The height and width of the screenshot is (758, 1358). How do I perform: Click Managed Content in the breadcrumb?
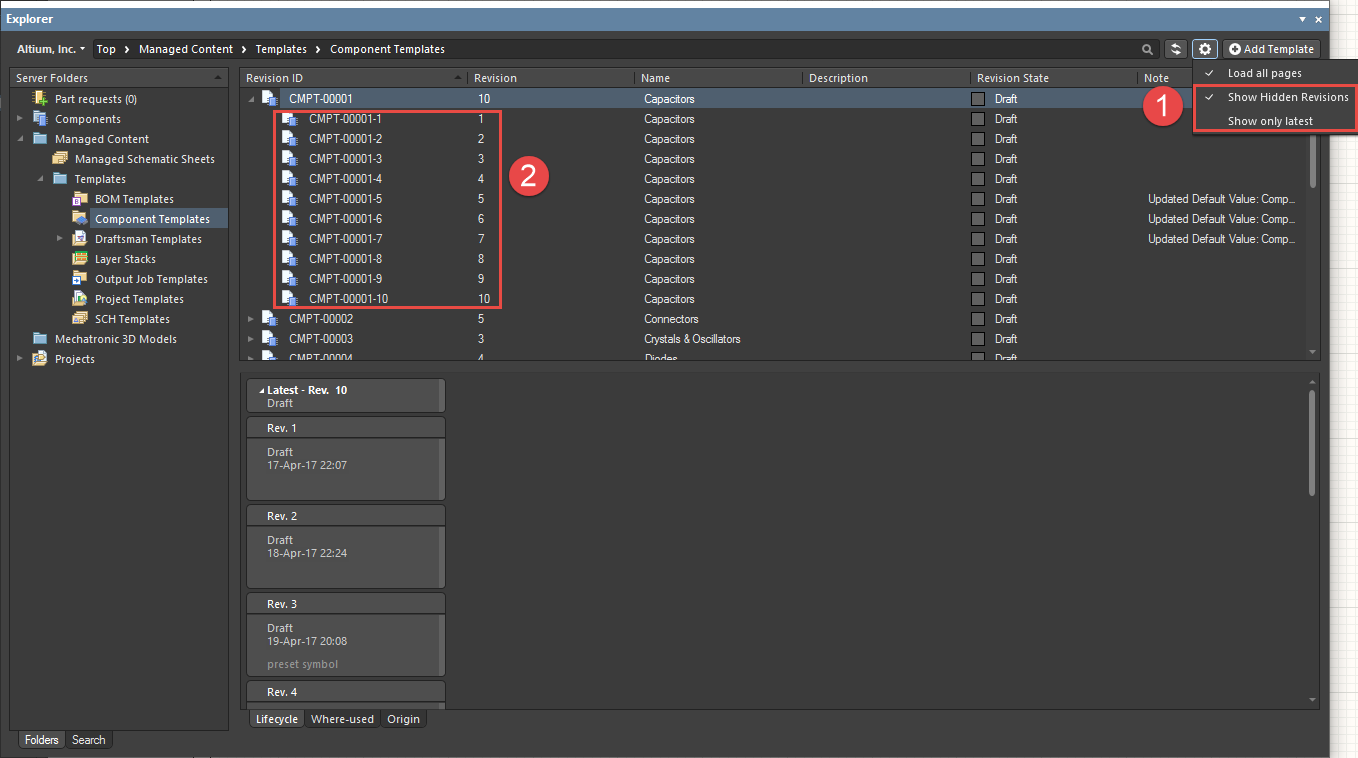185,49
